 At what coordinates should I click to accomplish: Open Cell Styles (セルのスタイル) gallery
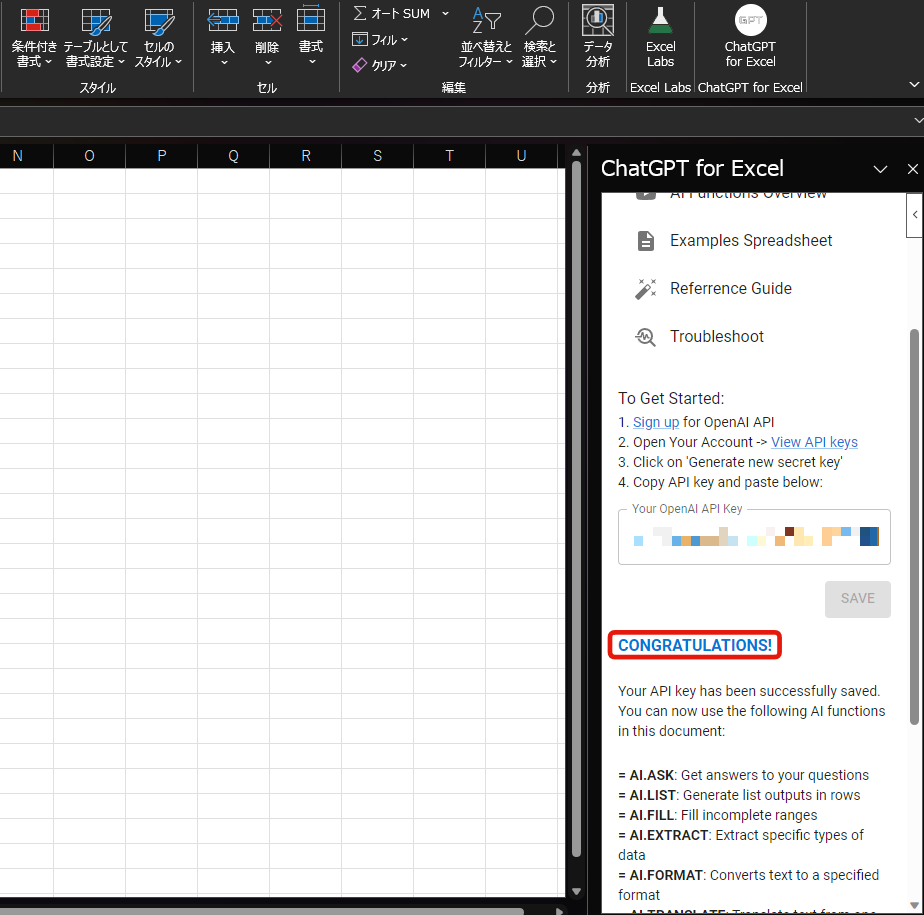[x=159, y=38]
